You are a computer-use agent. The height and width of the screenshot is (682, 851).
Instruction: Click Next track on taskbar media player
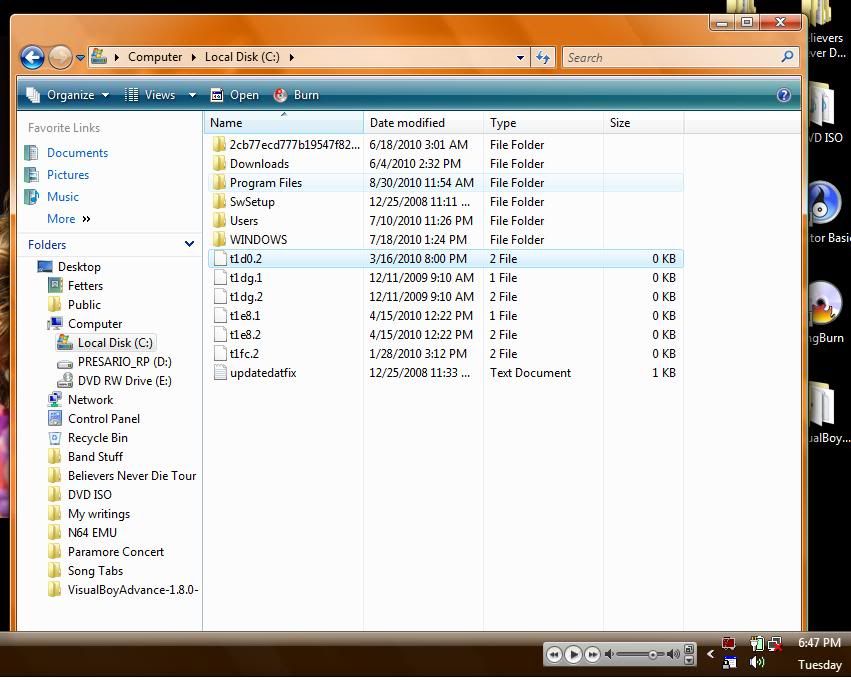[x=593, y=655]
